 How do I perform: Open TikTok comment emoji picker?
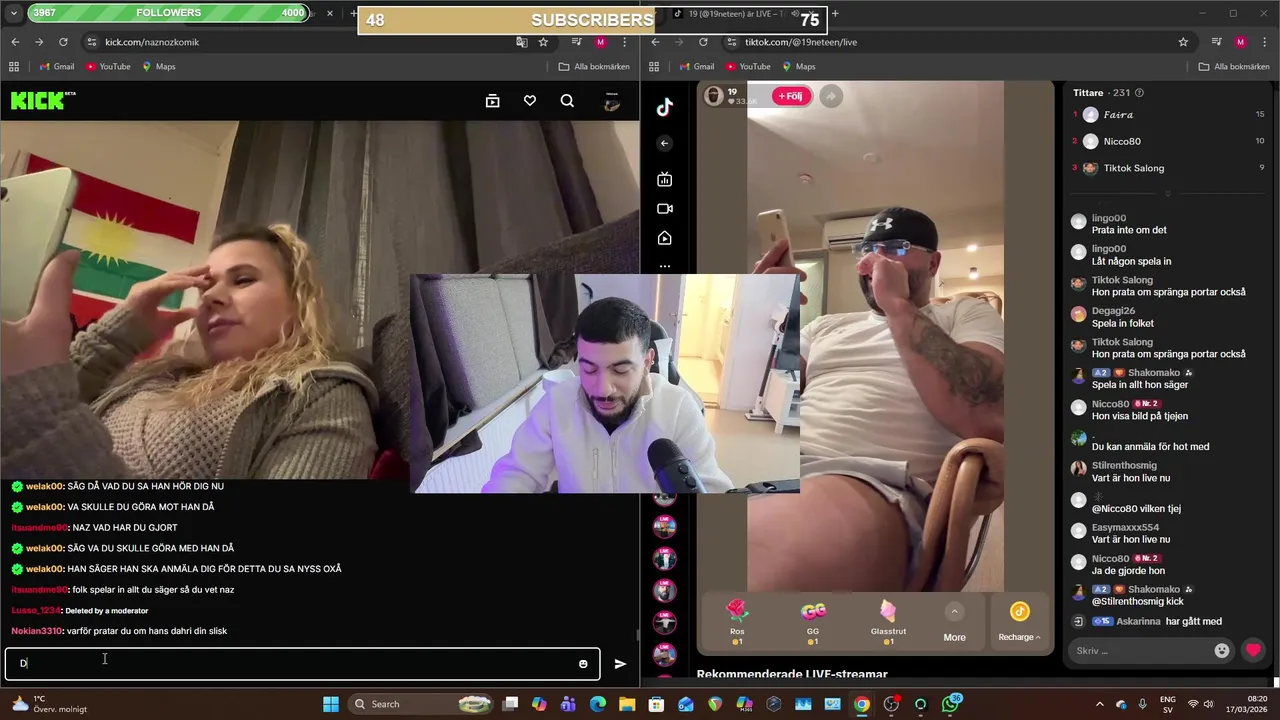[1222, 650]
